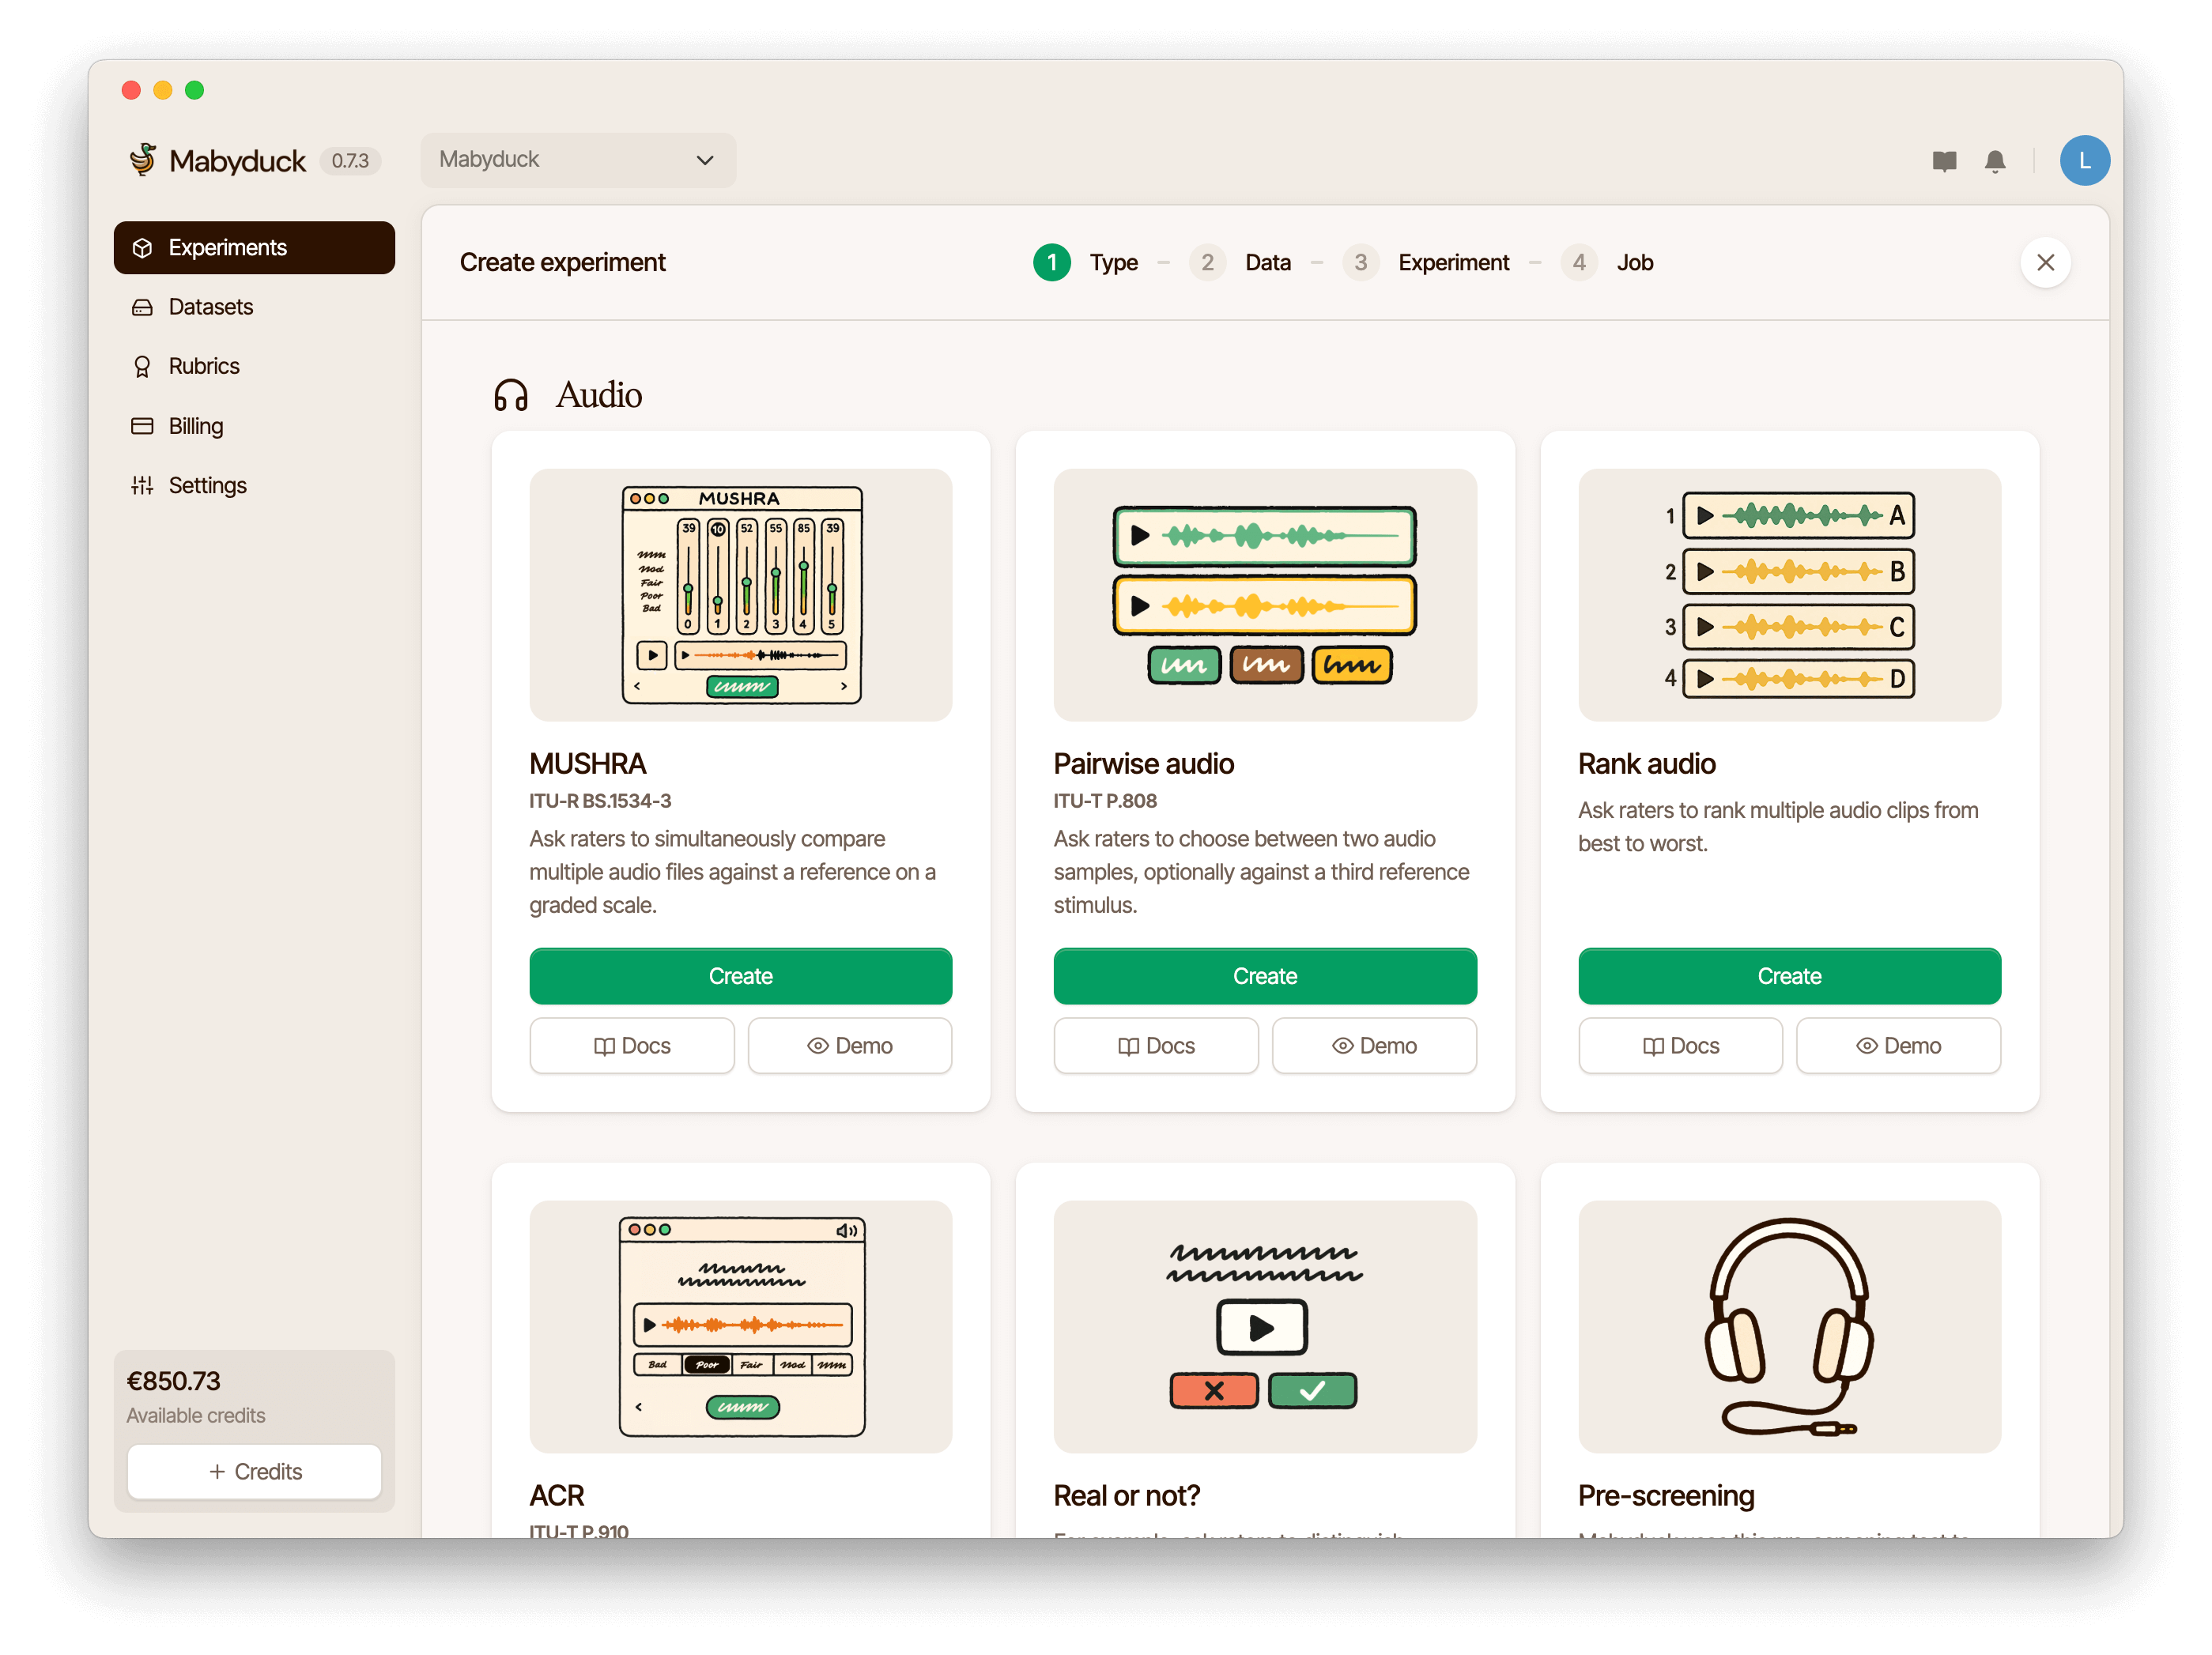This screenshot has width=2212, height=1655.
Task: Add Credits to your balance
Action: coord(254,1471)
